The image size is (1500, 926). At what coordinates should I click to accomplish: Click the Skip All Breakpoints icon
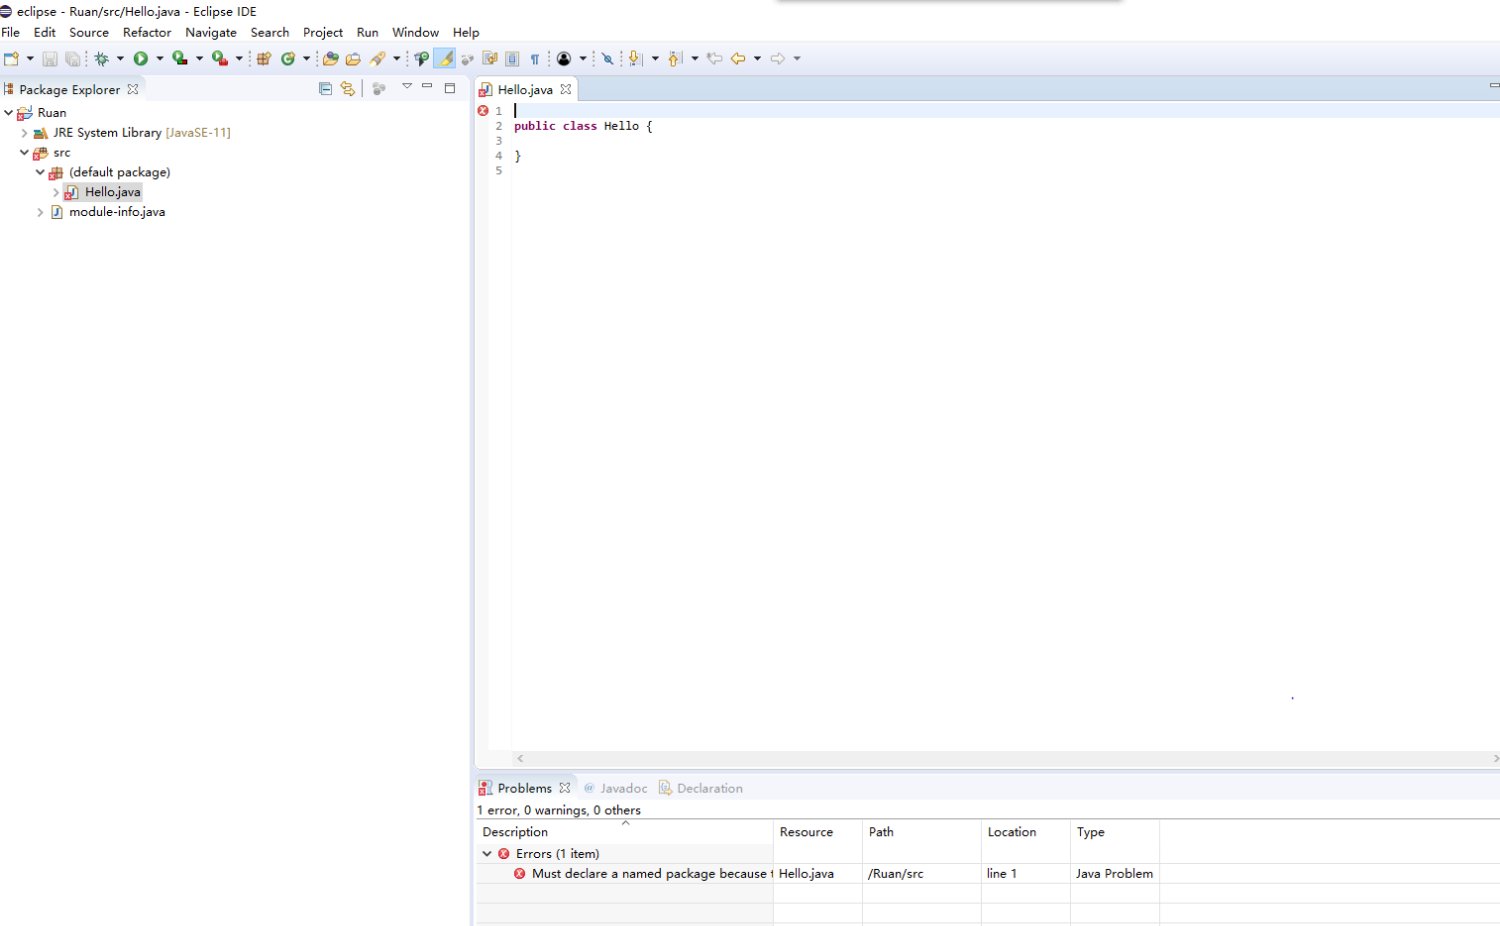tap(607, 59)
